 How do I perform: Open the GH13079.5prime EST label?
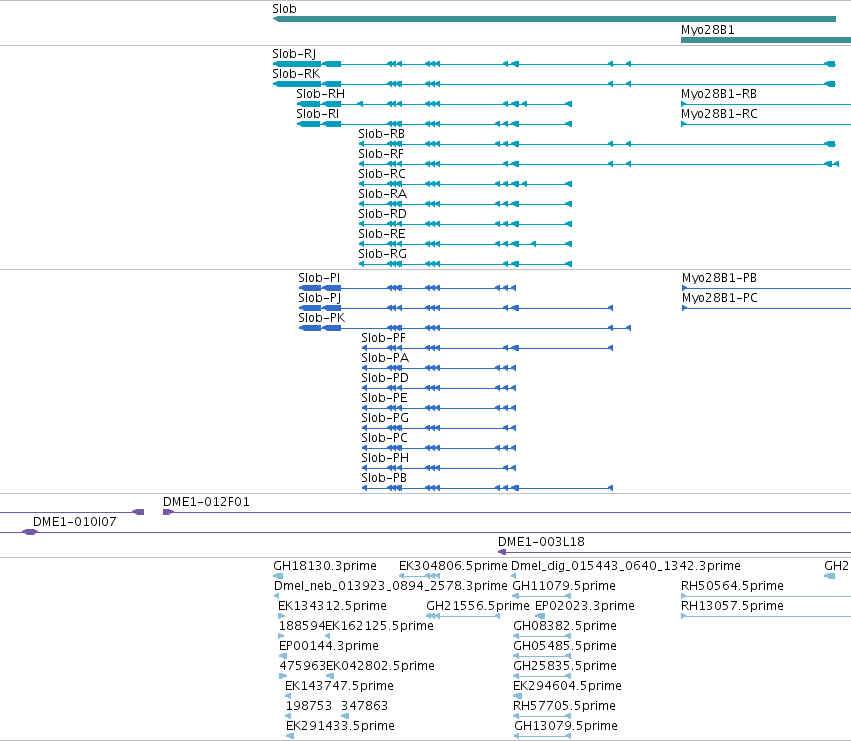tap(566, 726)
